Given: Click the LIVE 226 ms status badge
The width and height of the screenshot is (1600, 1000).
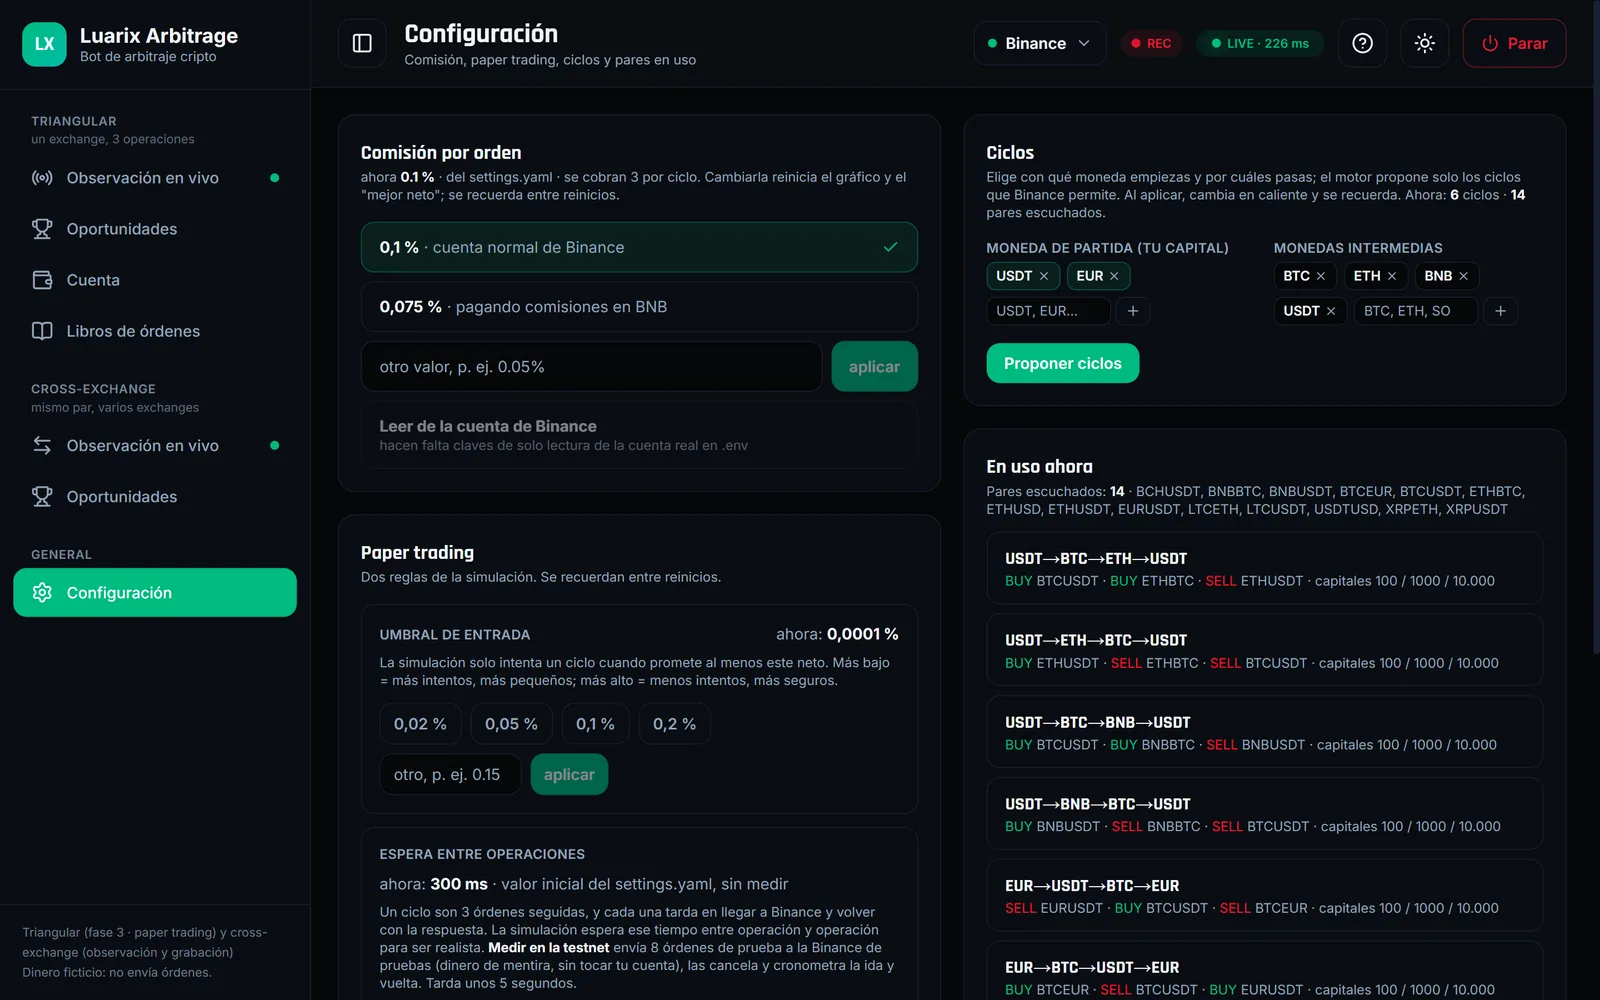Looking at the screenshot, I should (1260, 43).
